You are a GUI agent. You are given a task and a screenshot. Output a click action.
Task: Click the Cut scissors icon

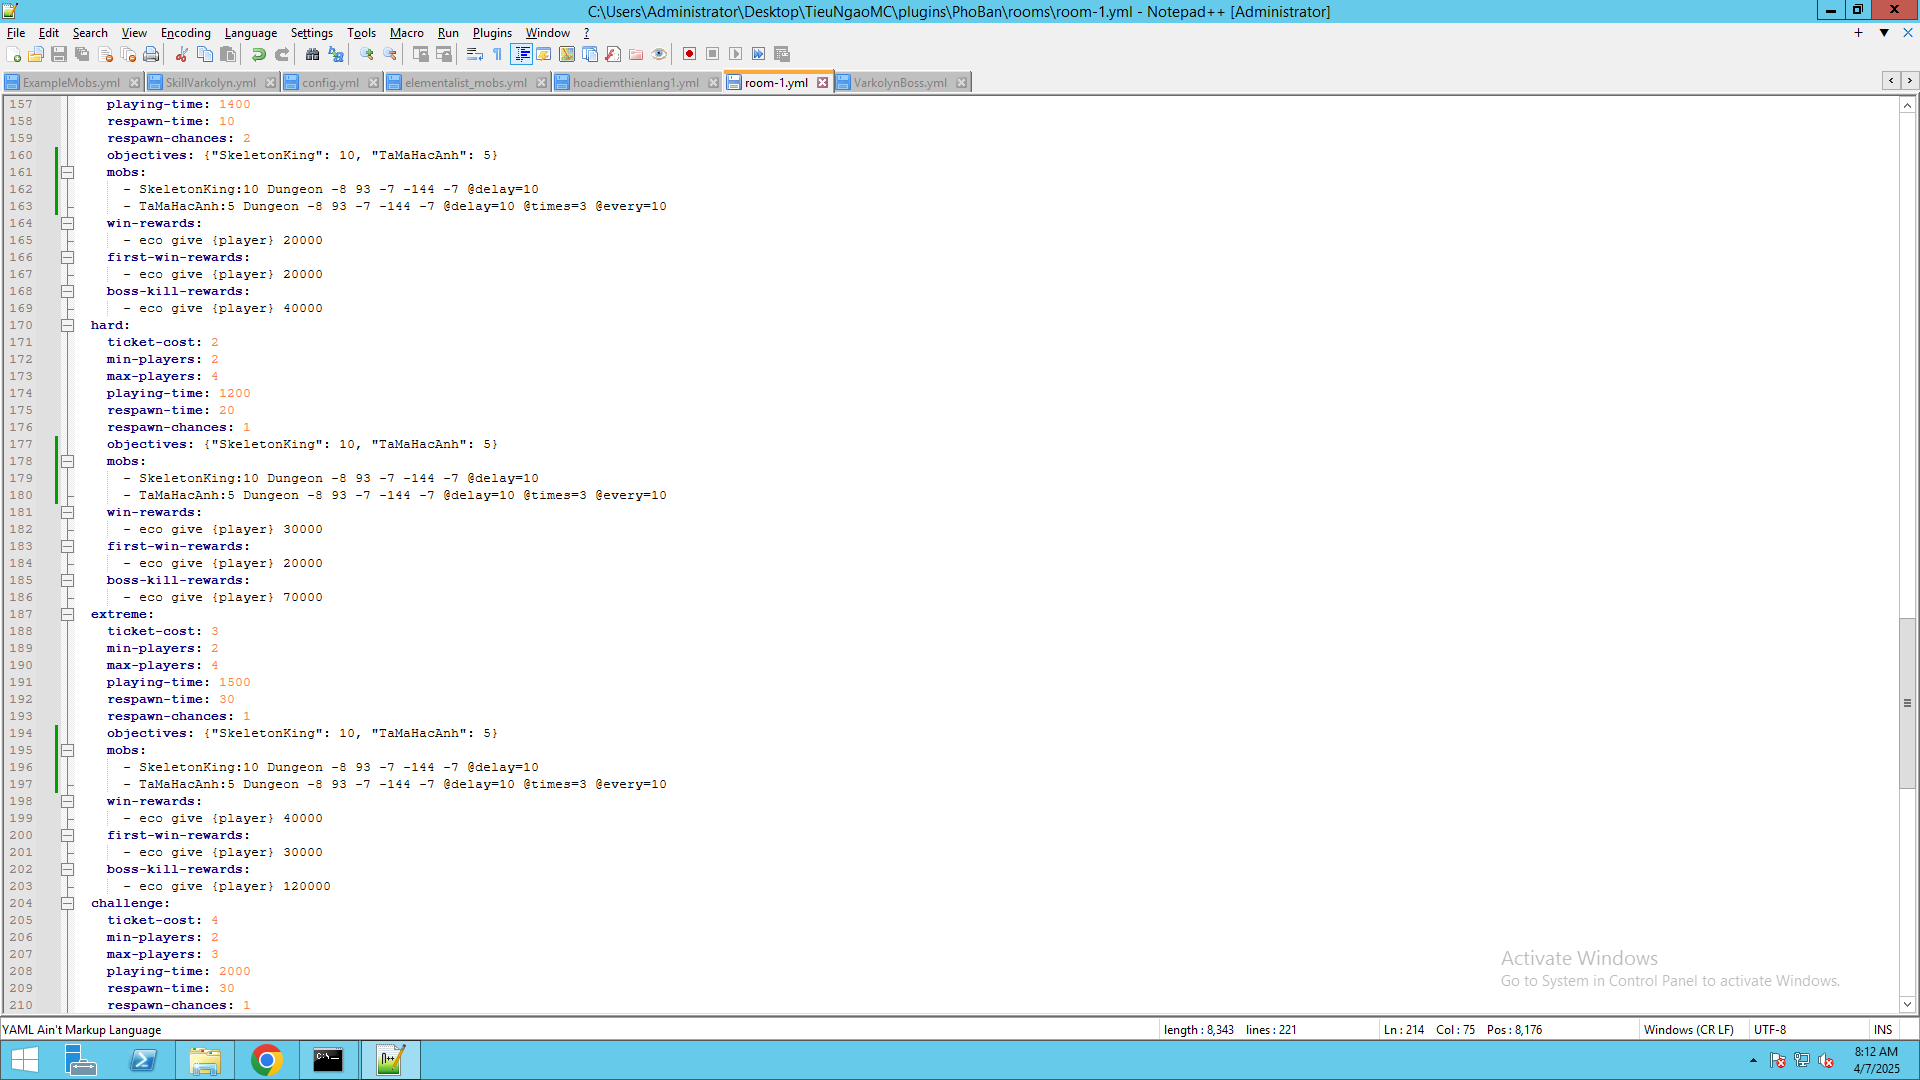point(182,54)
